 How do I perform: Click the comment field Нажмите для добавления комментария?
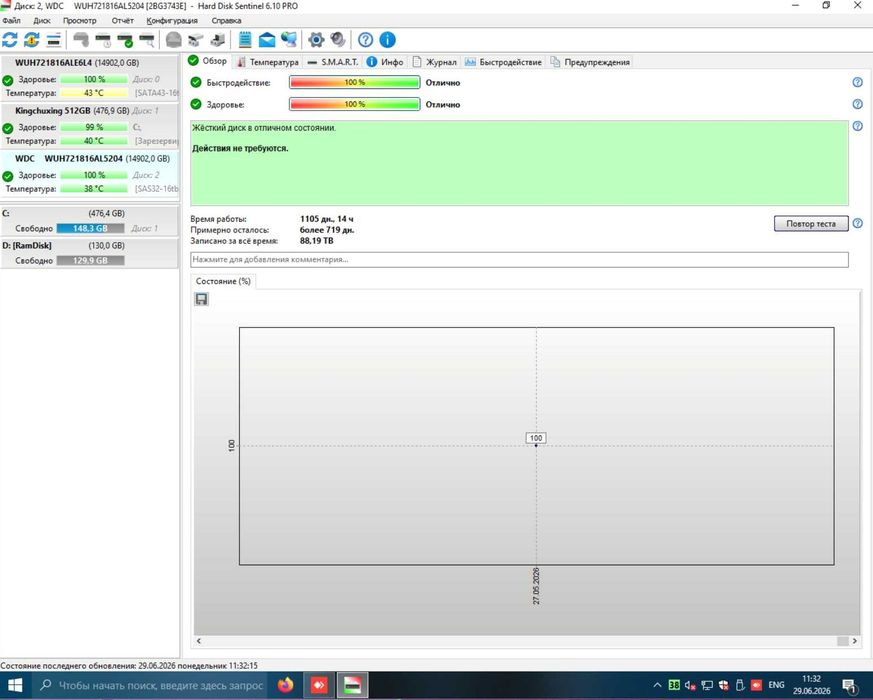[519, 260]
